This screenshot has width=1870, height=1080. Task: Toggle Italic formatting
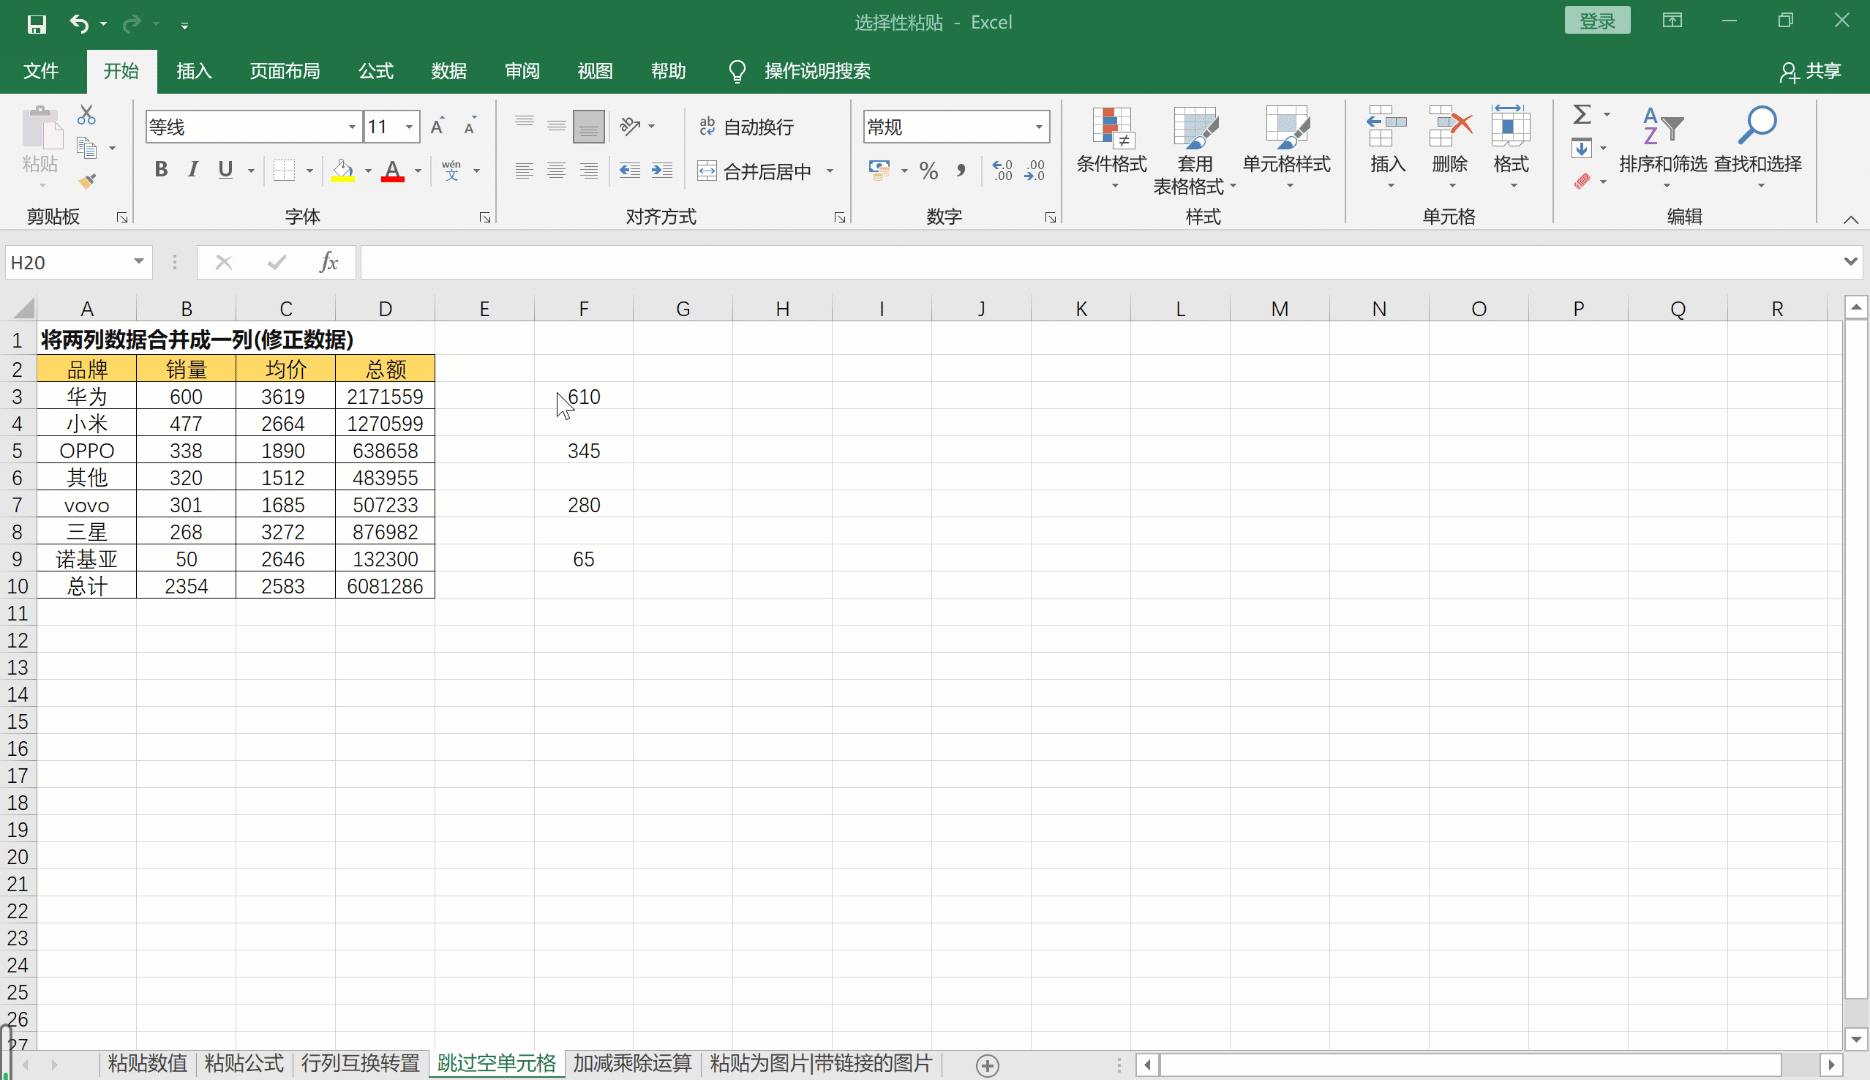pos(193,170)
